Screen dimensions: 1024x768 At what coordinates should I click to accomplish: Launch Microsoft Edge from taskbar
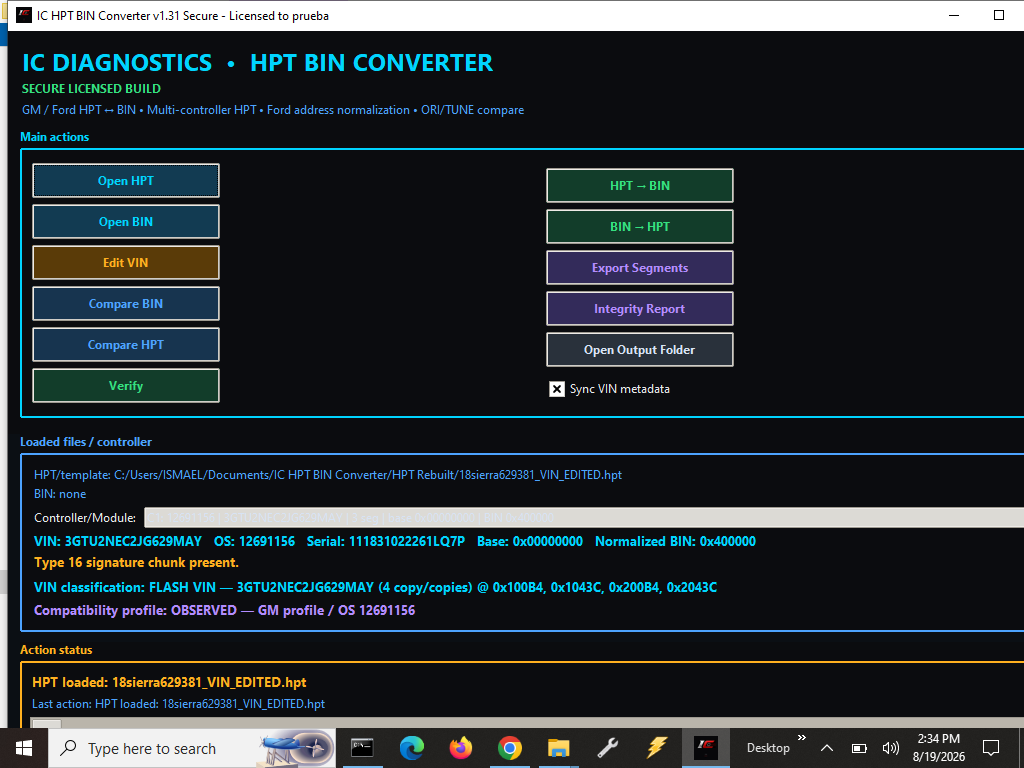[411, 748]
